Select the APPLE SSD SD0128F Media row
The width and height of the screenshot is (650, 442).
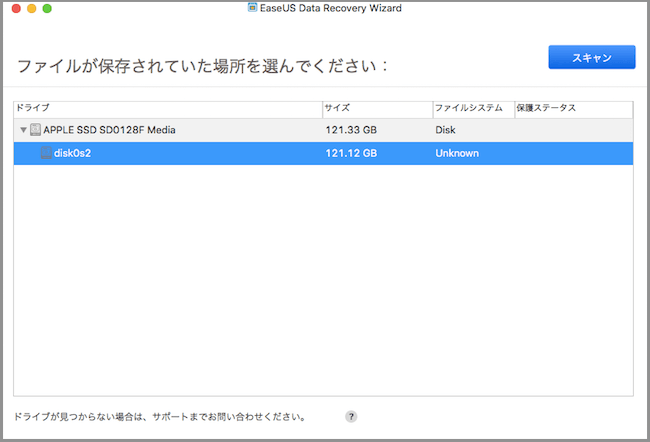point(323,130)
